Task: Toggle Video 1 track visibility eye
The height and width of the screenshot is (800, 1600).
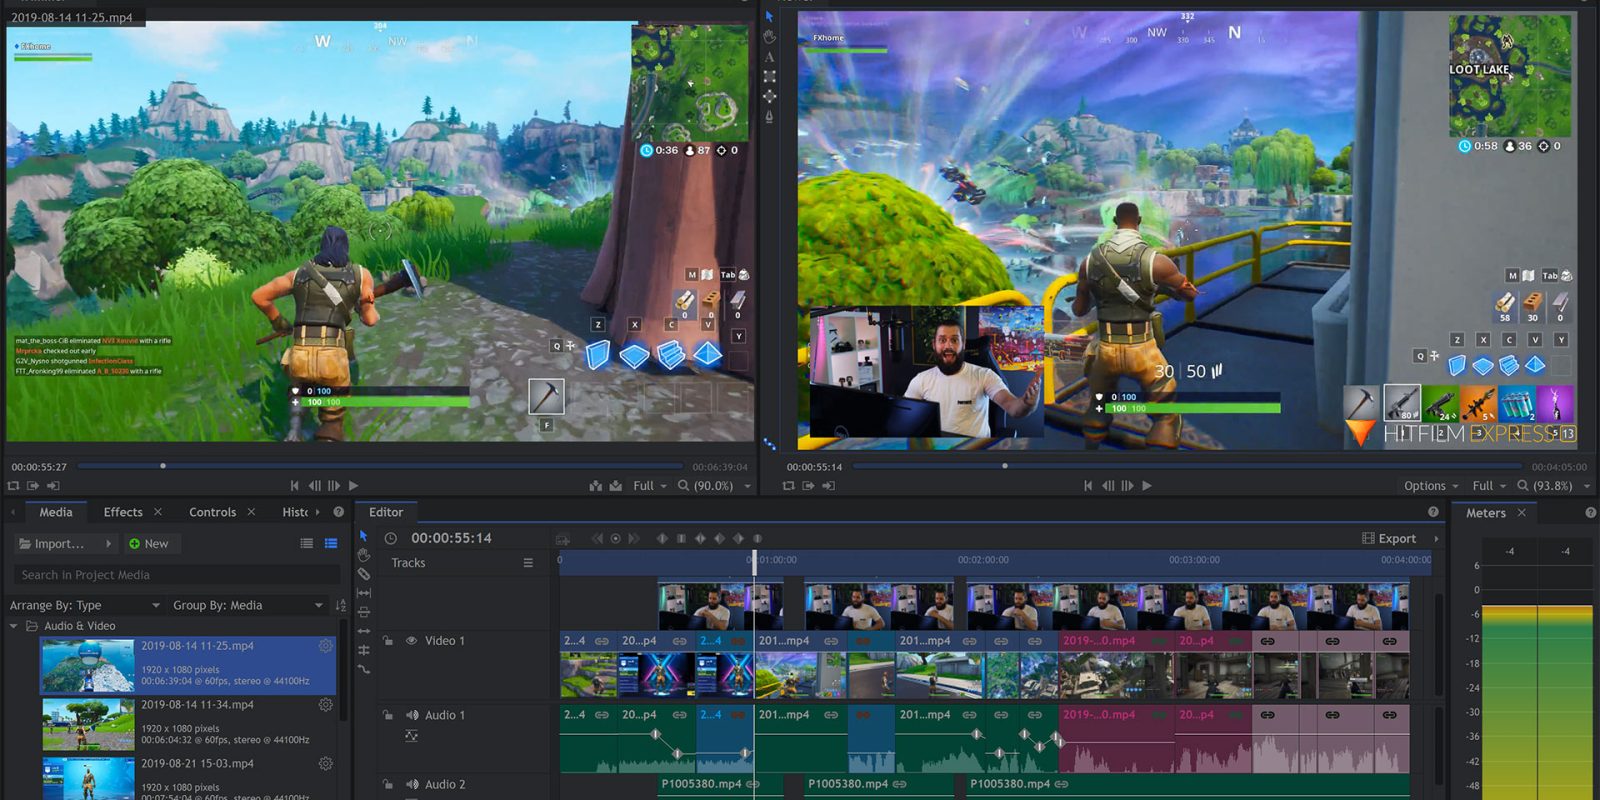Action: pyautogui.click(x=411, y=641)
